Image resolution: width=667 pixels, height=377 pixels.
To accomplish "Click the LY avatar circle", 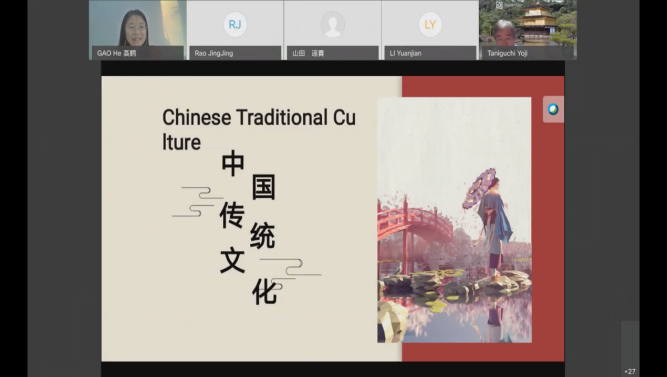I will (430, 25).
